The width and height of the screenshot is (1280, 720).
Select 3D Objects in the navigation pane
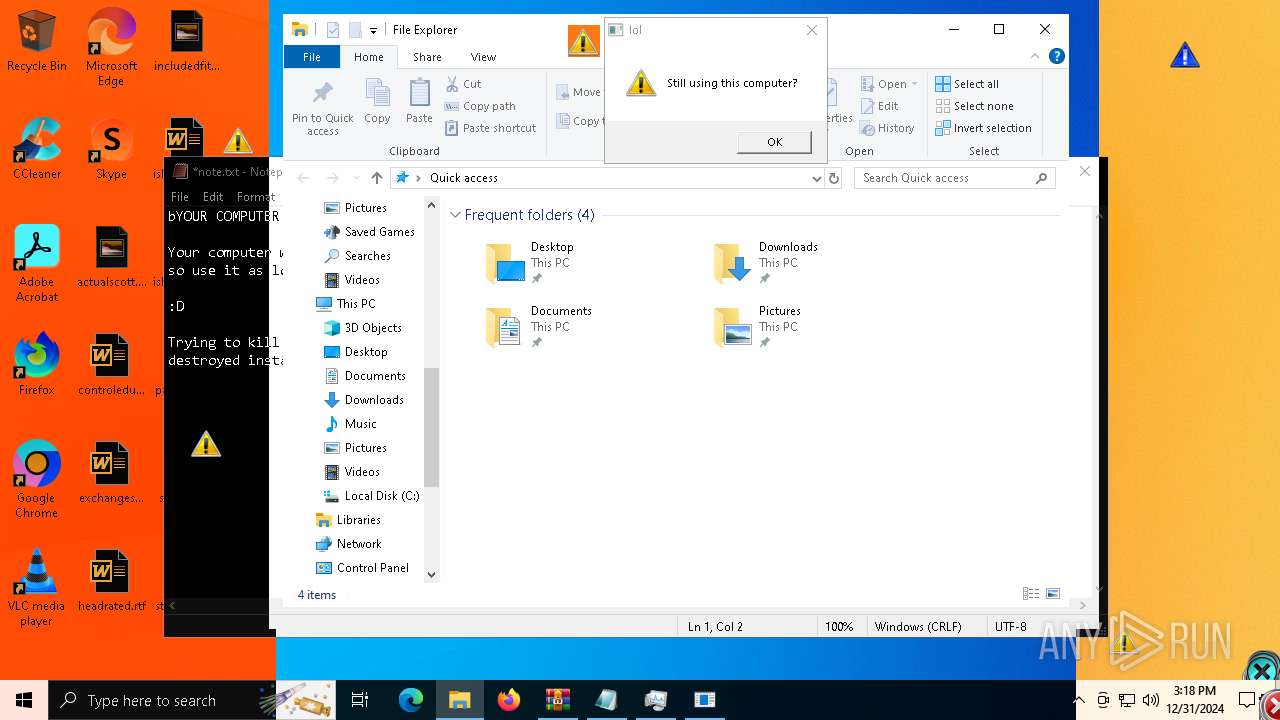(x=363, y=328)
